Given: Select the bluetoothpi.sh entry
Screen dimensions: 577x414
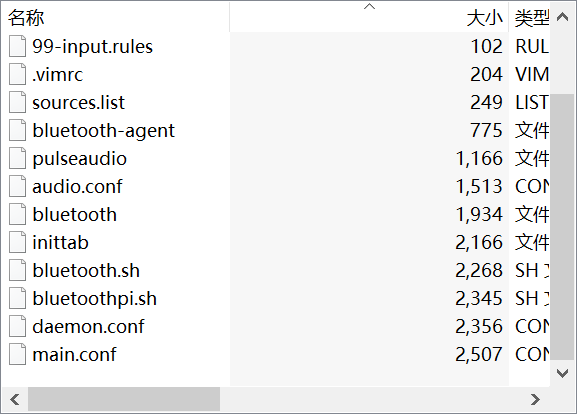Looking at the screenshot, I should [x=95, y=298].
